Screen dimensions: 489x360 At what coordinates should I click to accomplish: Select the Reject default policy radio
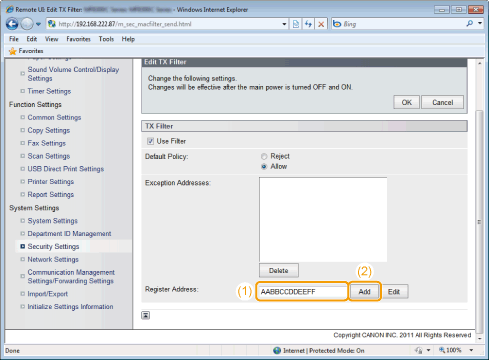coord(264,156)
